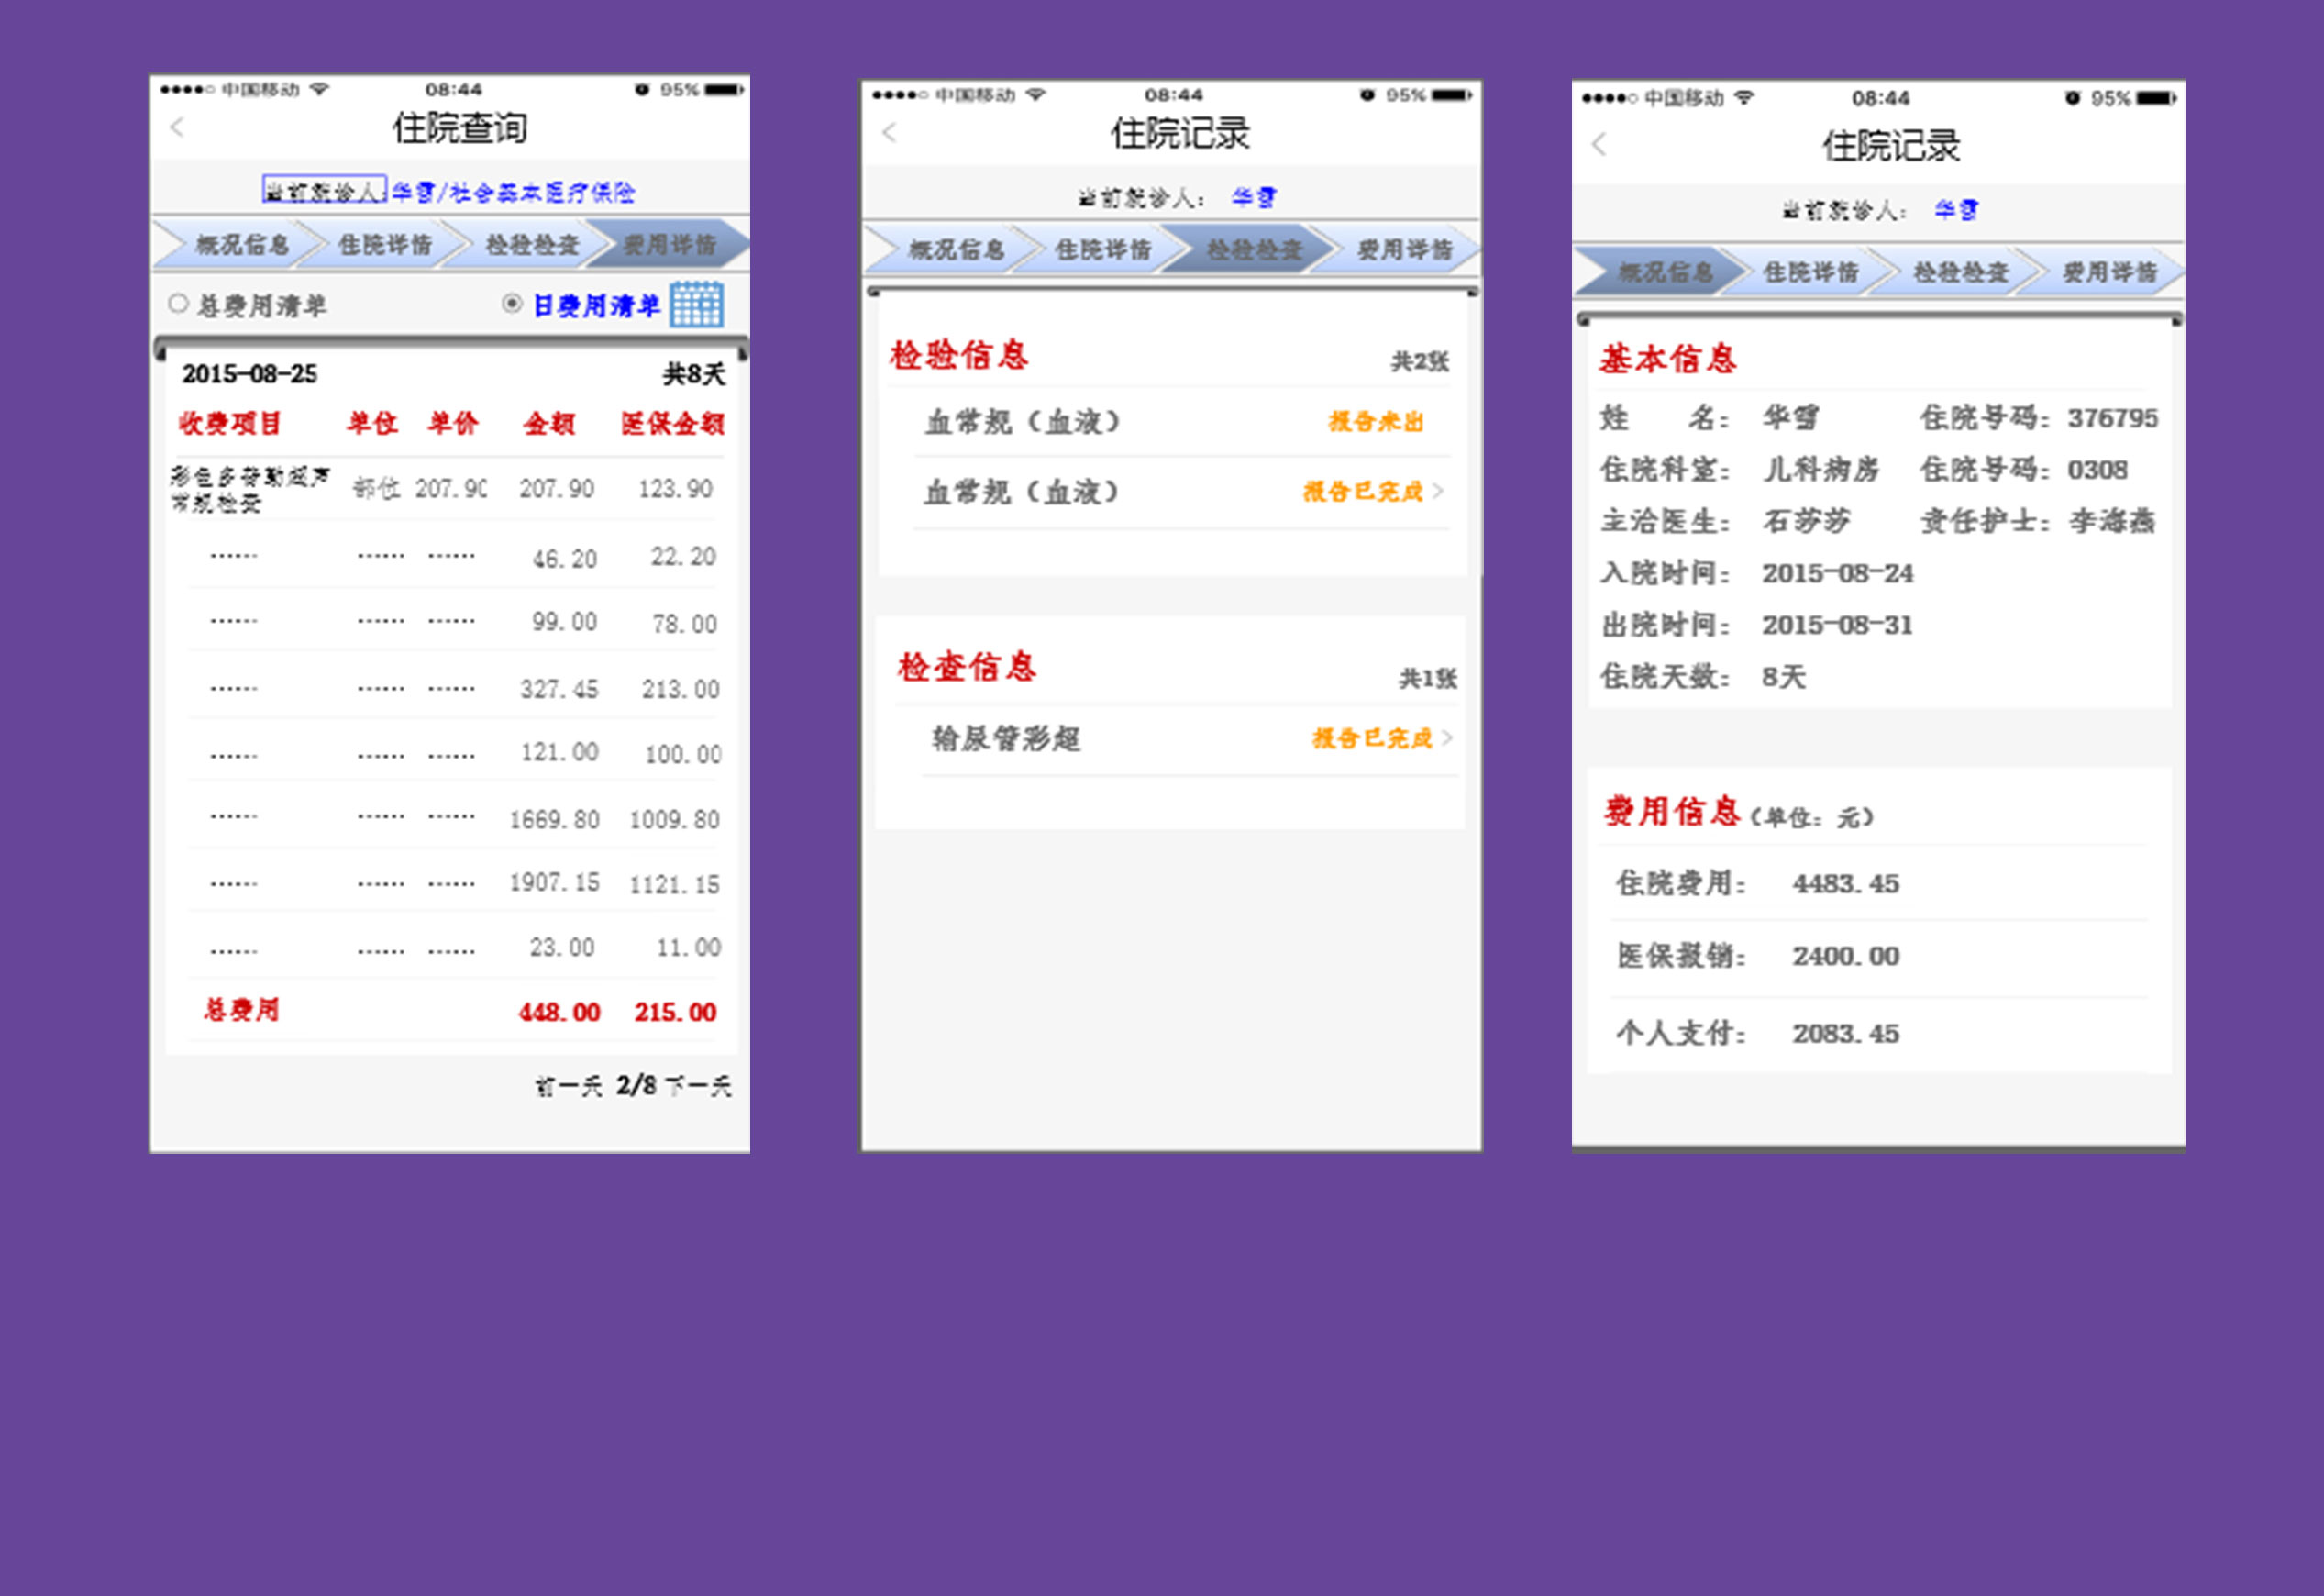Image resolution: width=2324 pixels, height=1596 pixels.
Task: Select 日费用清单 radio button
Action: click(x=512, y=303)
